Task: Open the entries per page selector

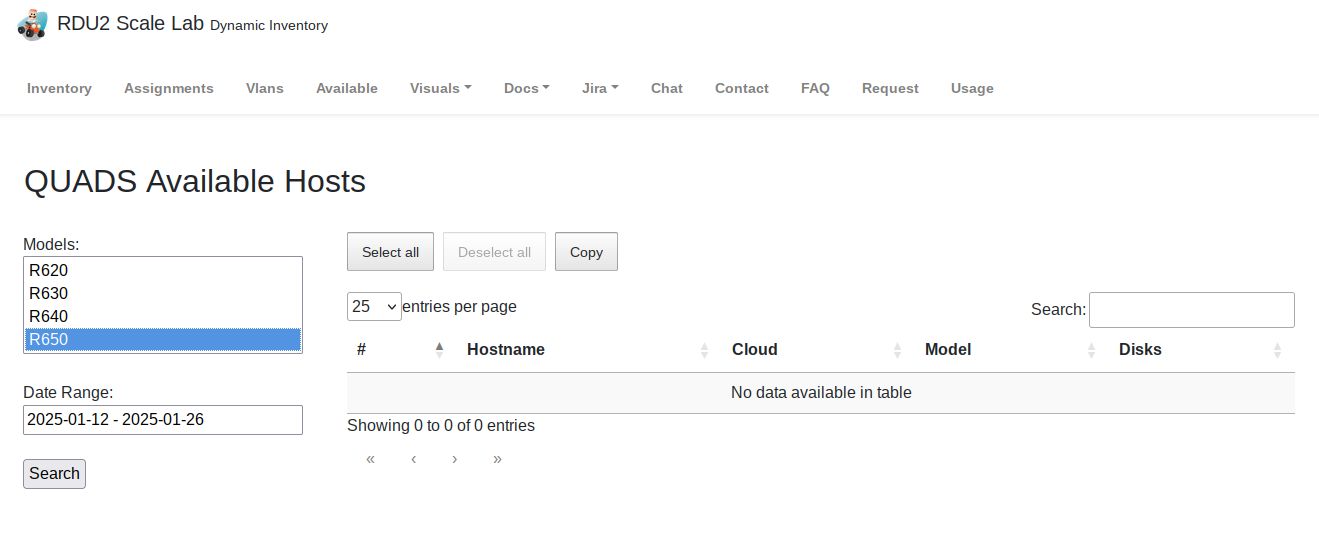Action: pyautogui.click(x=374, y=307)
